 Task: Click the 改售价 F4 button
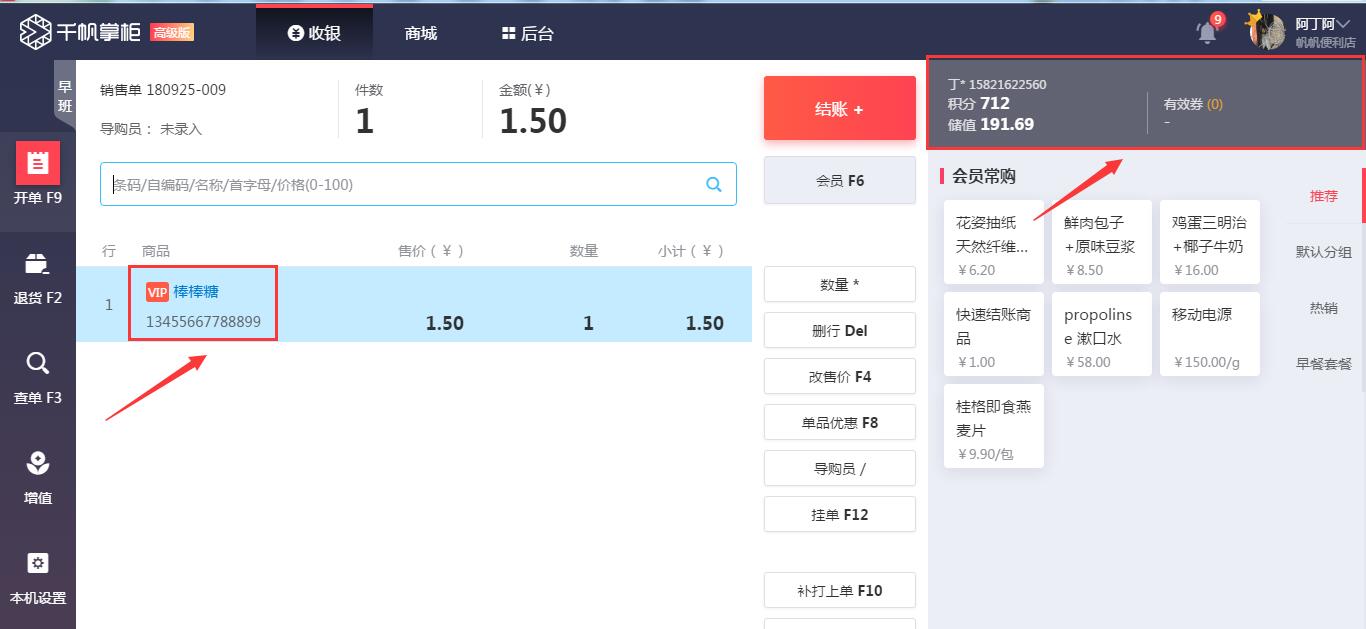(x=839, y=377)
